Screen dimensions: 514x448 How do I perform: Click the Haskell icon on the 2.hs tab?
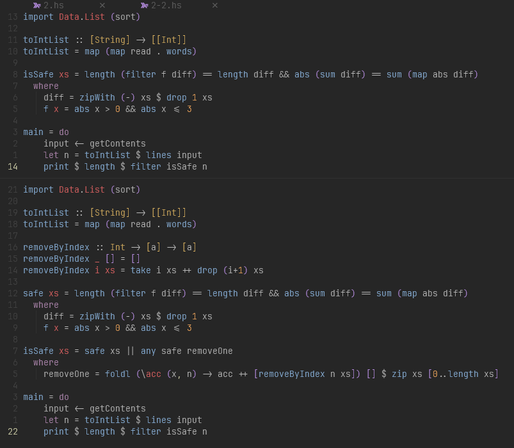37,5
